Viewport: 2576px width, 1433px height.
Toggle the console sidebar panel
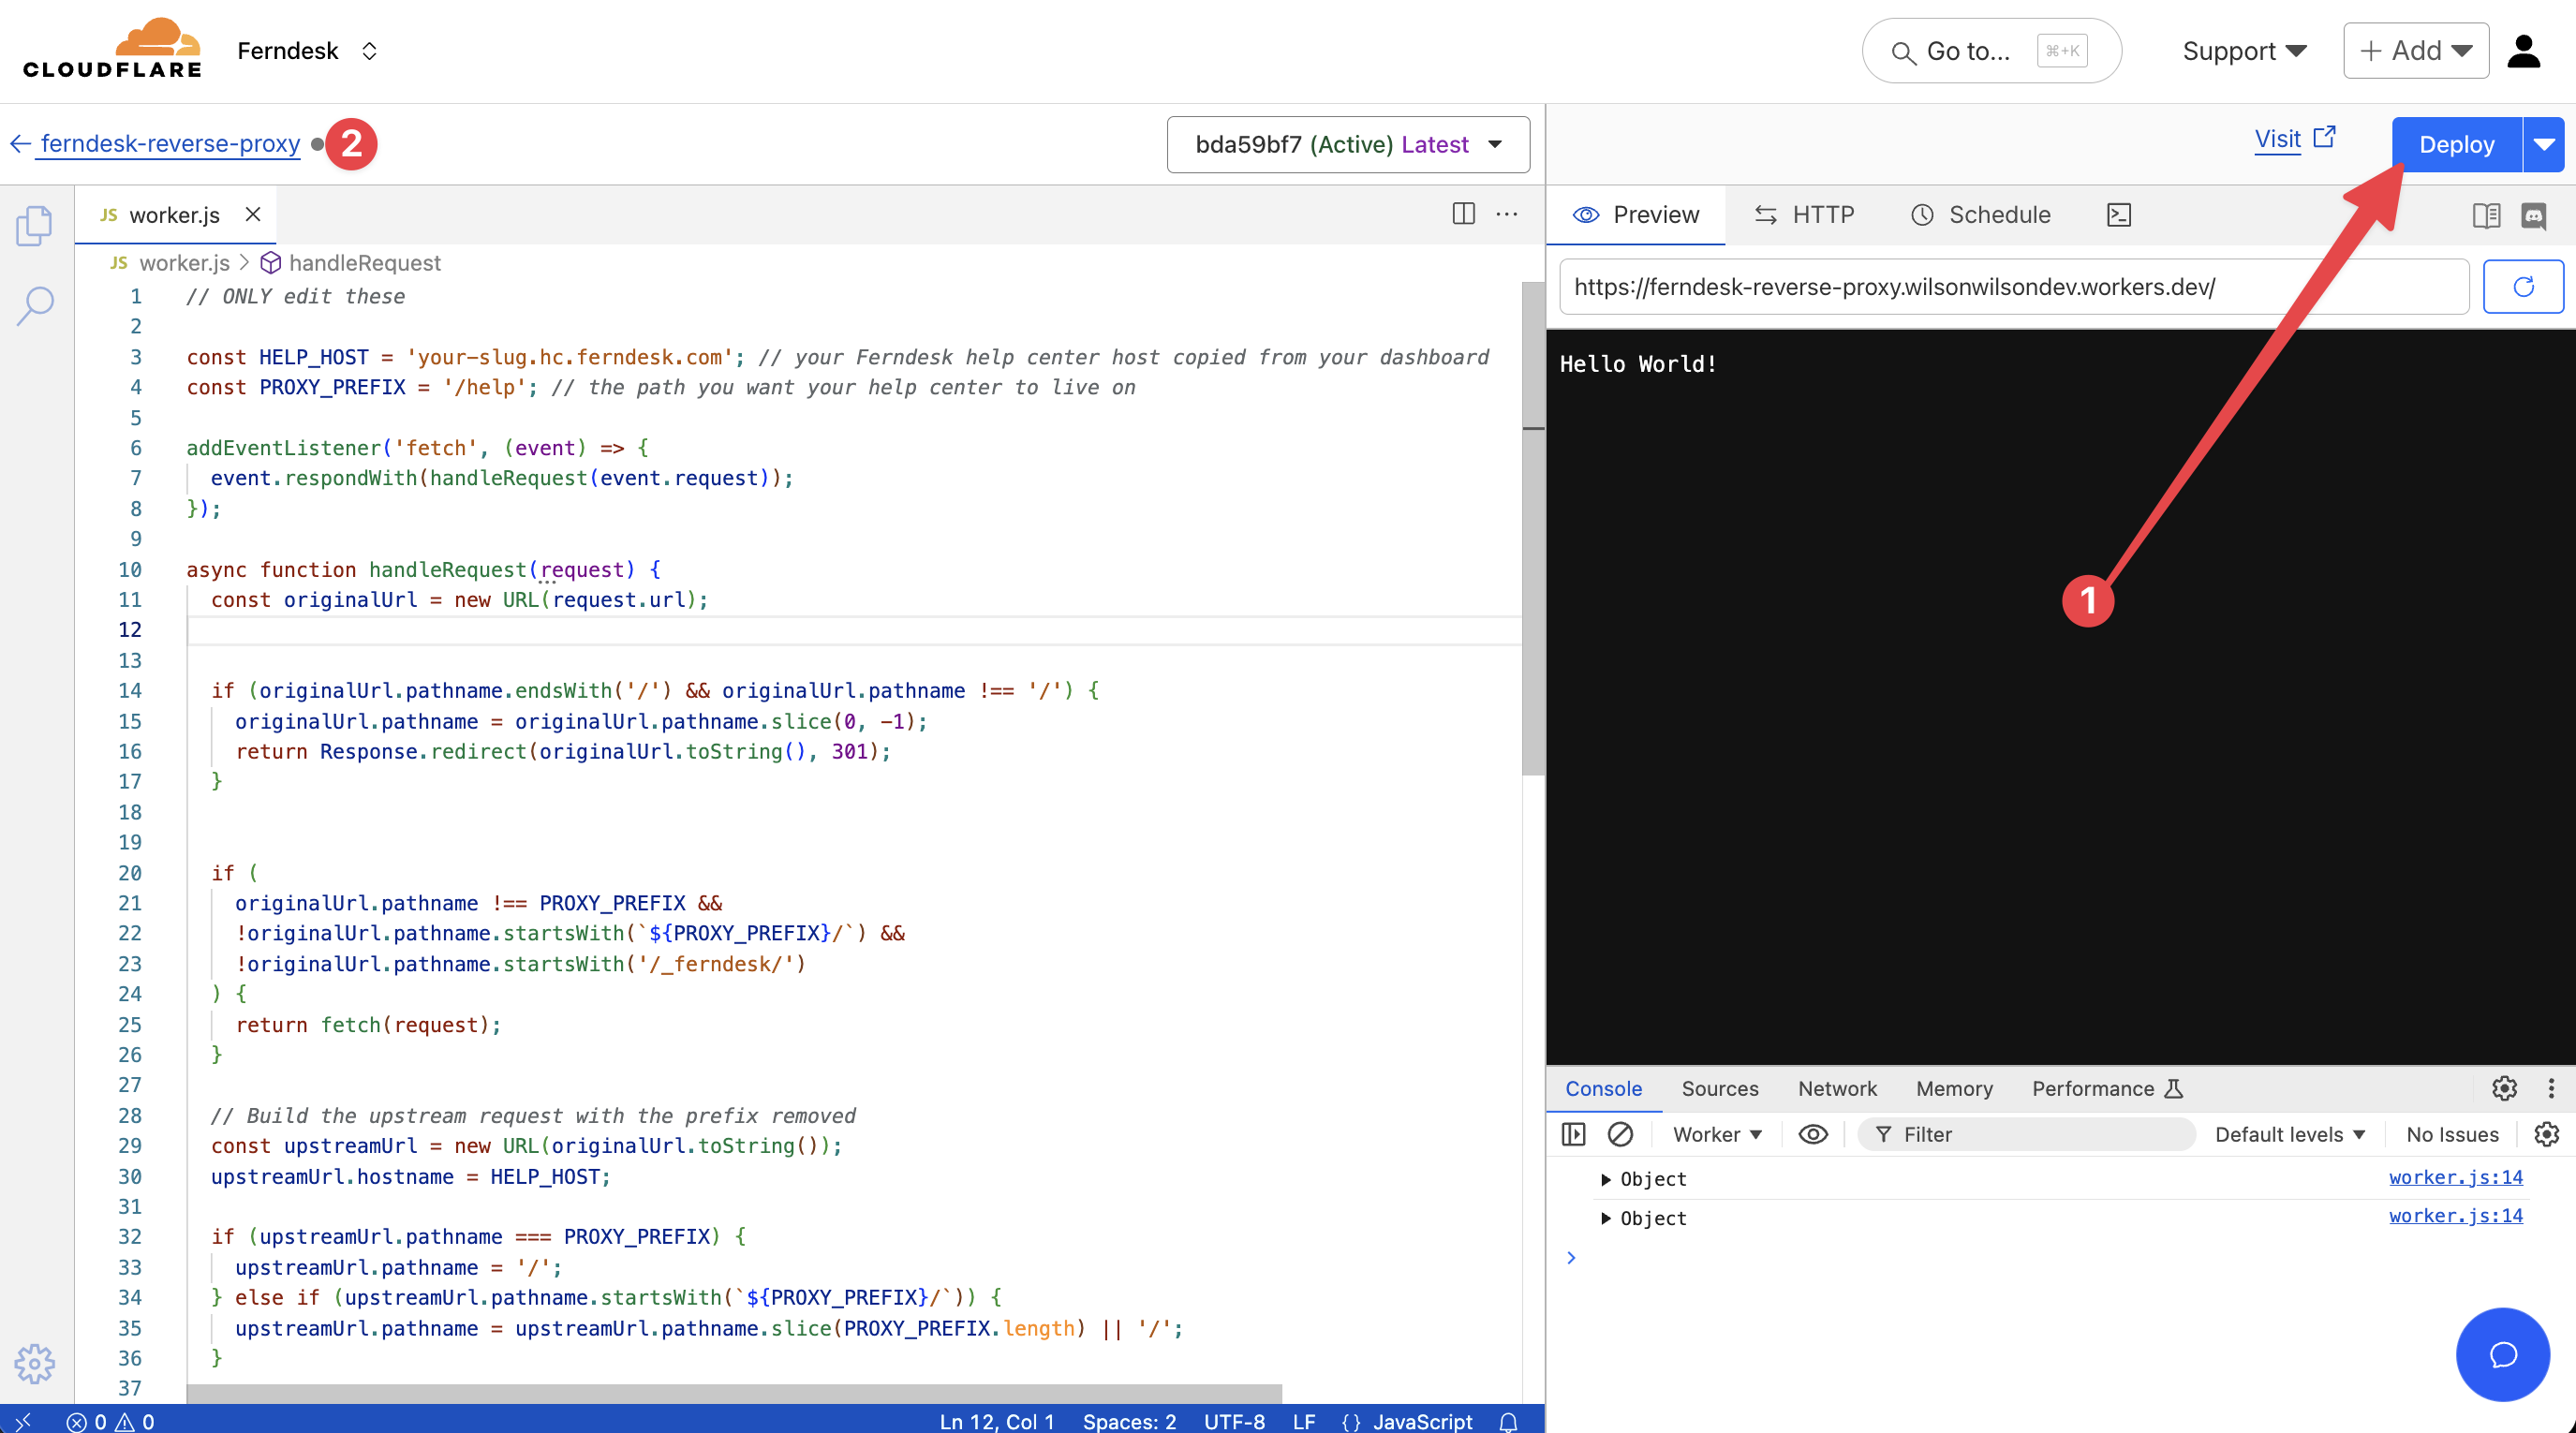(1573, 1134)
